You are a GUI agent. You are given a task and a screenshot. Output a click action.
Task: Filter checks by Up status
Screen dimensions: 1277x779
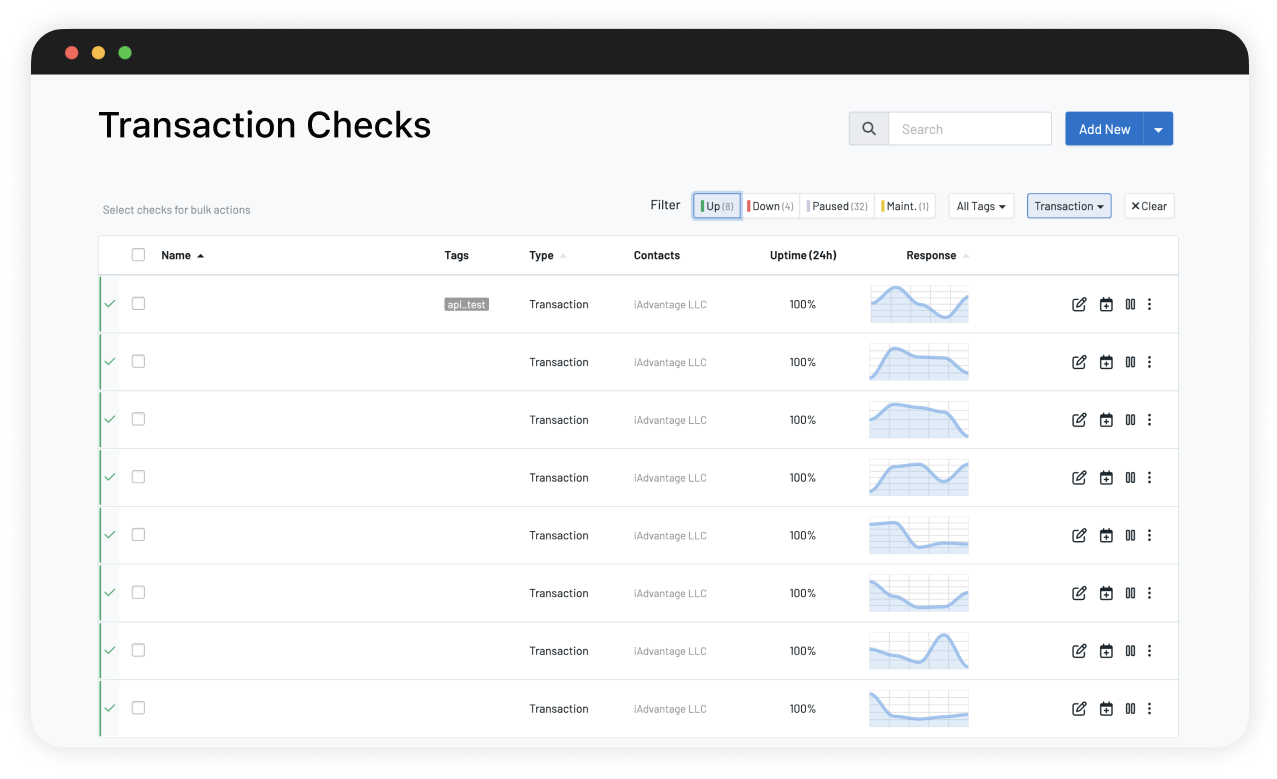pyautogui.click(x=717, y=206)
